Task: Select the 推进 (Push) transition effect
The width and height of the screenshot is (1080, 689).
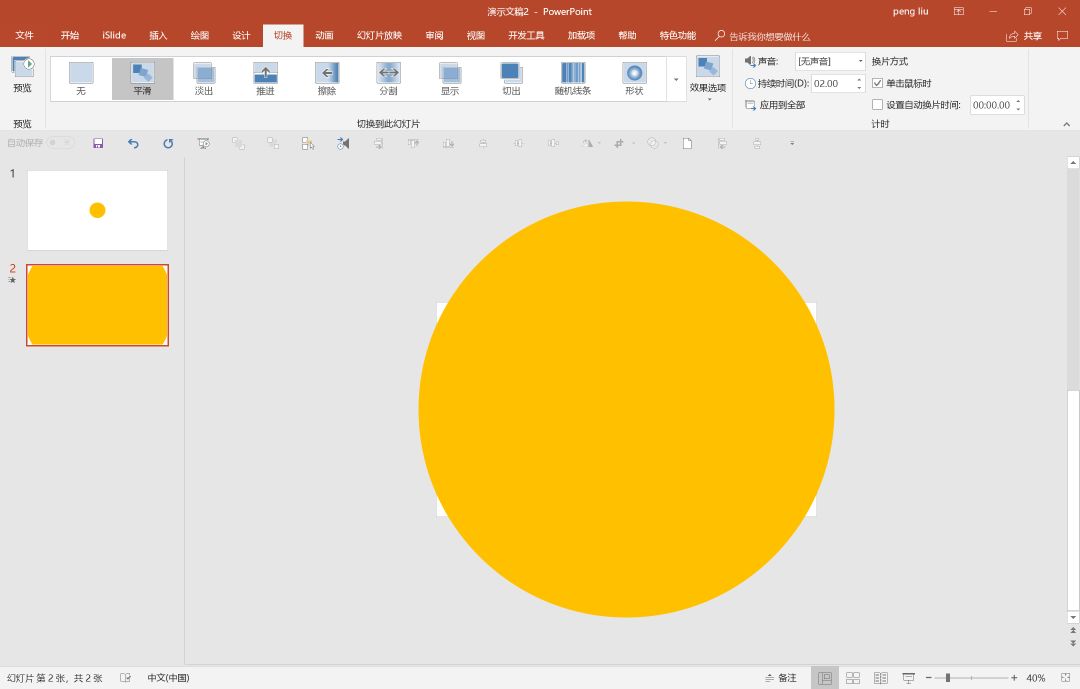Action: point(265,79)
